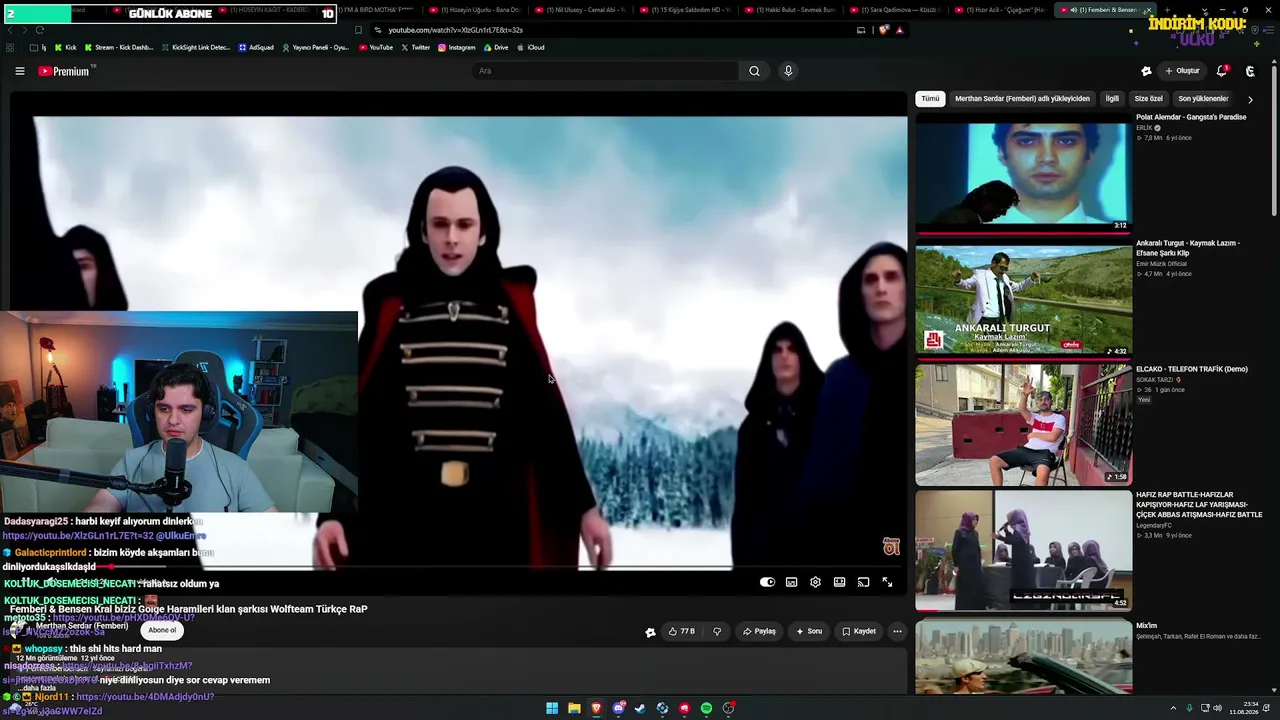Image resolution: width=1280 pixels, height=720 pixels.
Task: Show hidden system tray icons
Action: (1173, 708)
